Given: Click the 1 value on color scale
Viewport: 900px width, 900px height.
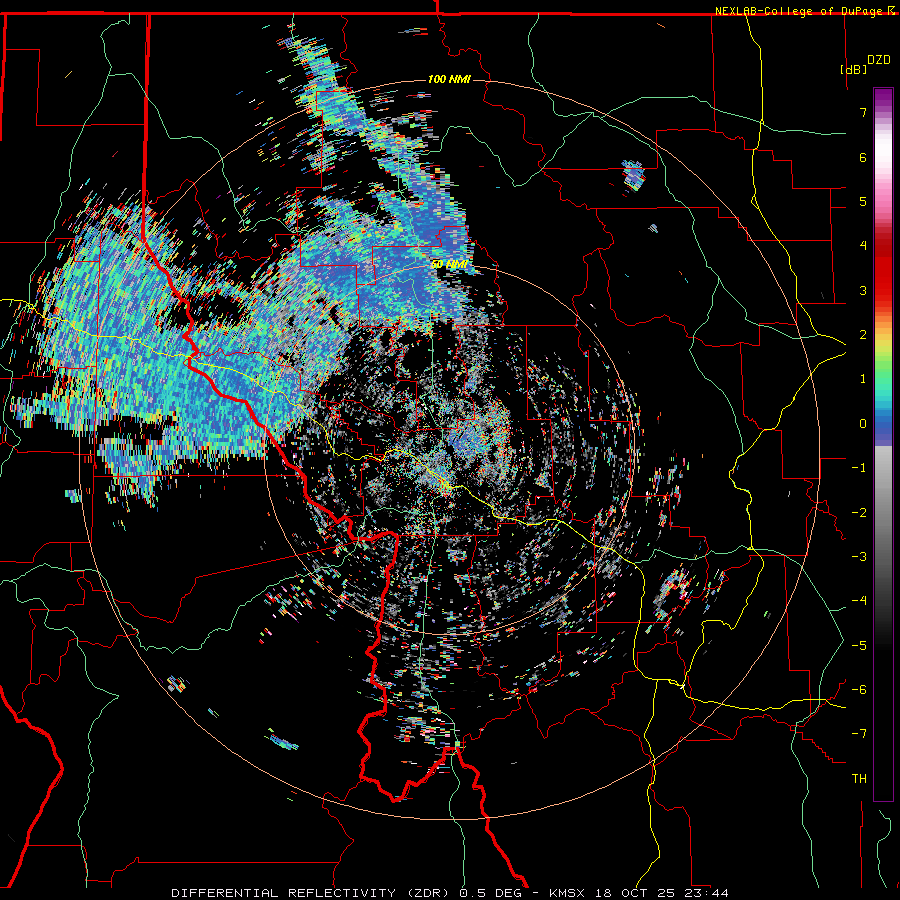Looking at the screenshot, I should coord(863,379).
